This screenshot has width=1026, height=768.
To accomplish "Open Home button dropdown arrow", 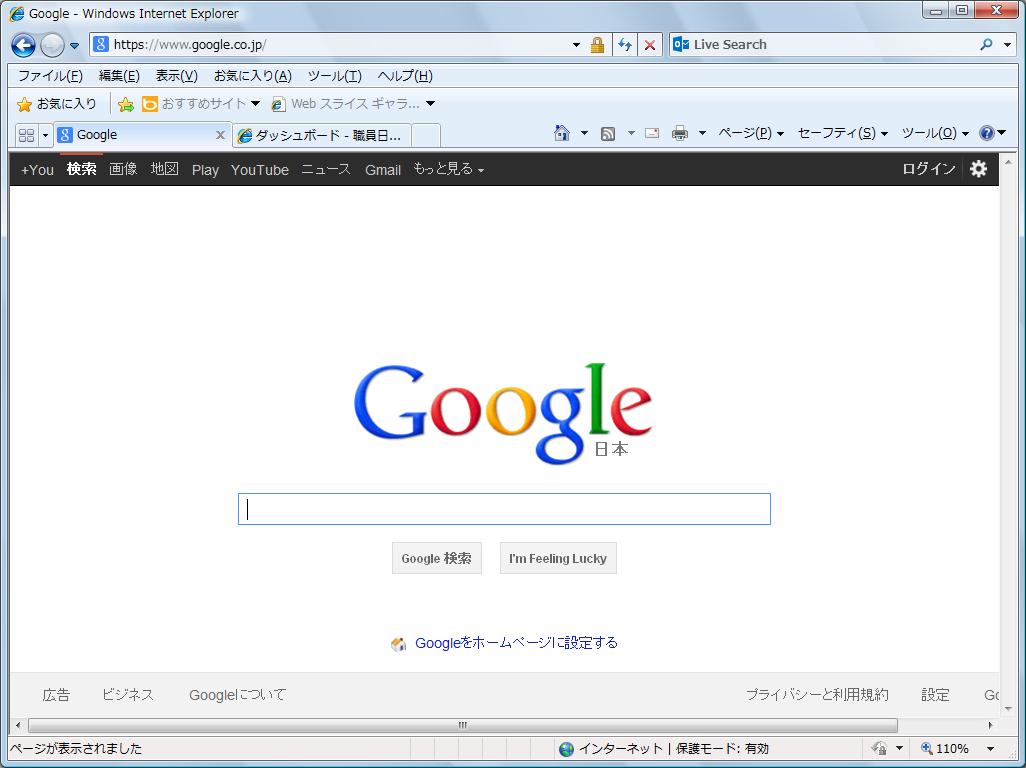I will [x=584, y=133].
